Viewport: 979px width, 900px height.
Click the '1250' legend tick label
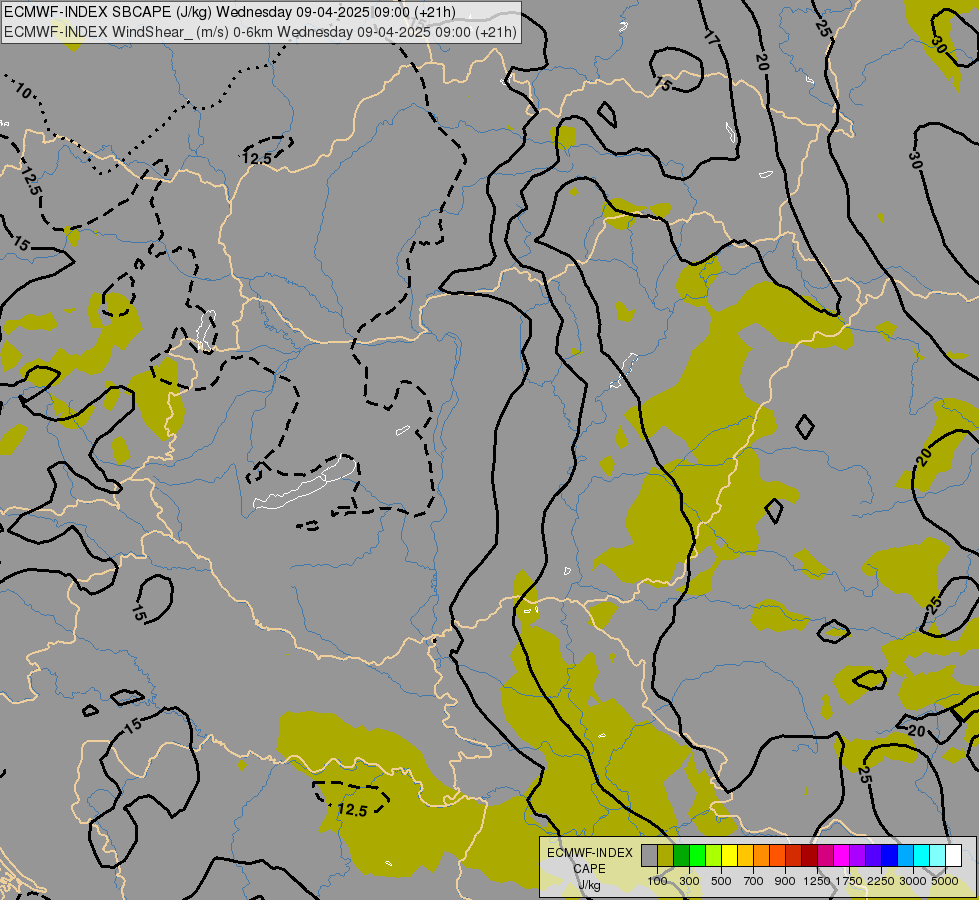point(817,881)
